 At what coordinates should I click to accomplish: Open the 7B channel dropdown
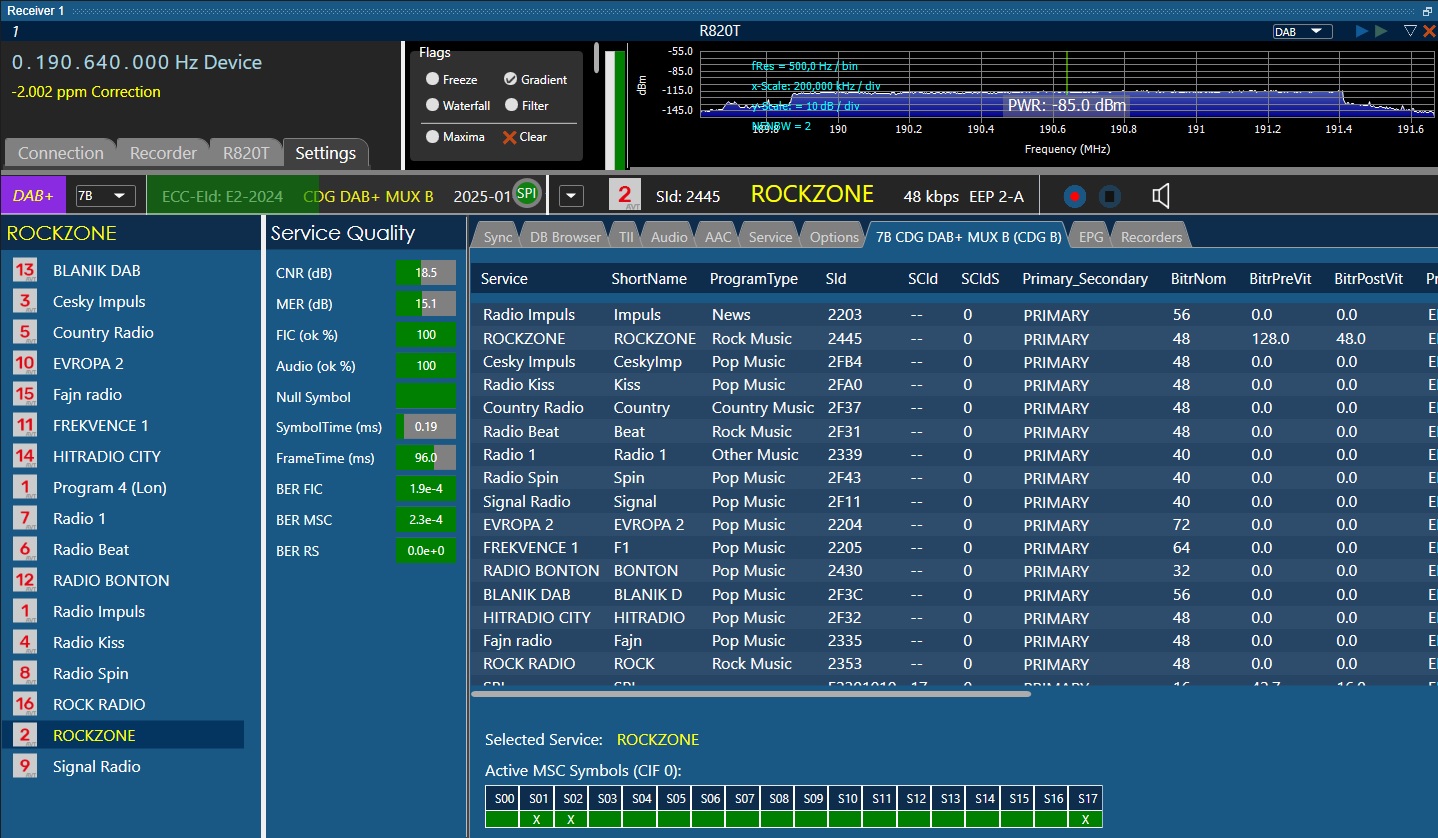(105, 196)
